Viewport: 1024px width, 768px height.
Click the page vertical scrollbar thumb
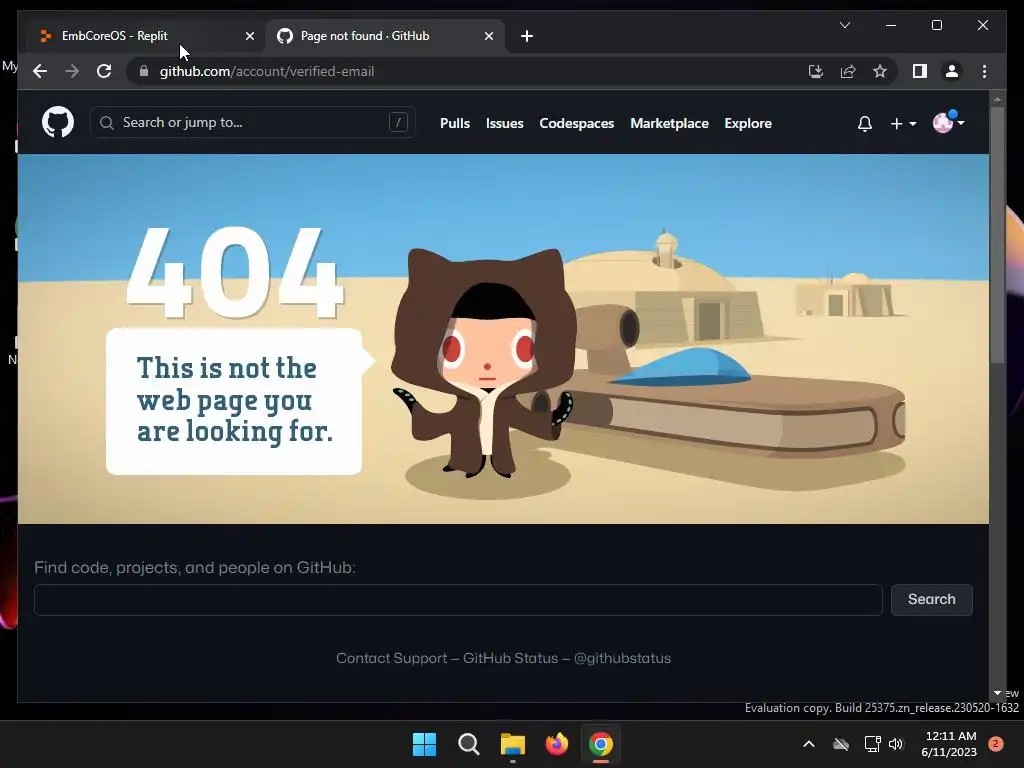(997, 234)
